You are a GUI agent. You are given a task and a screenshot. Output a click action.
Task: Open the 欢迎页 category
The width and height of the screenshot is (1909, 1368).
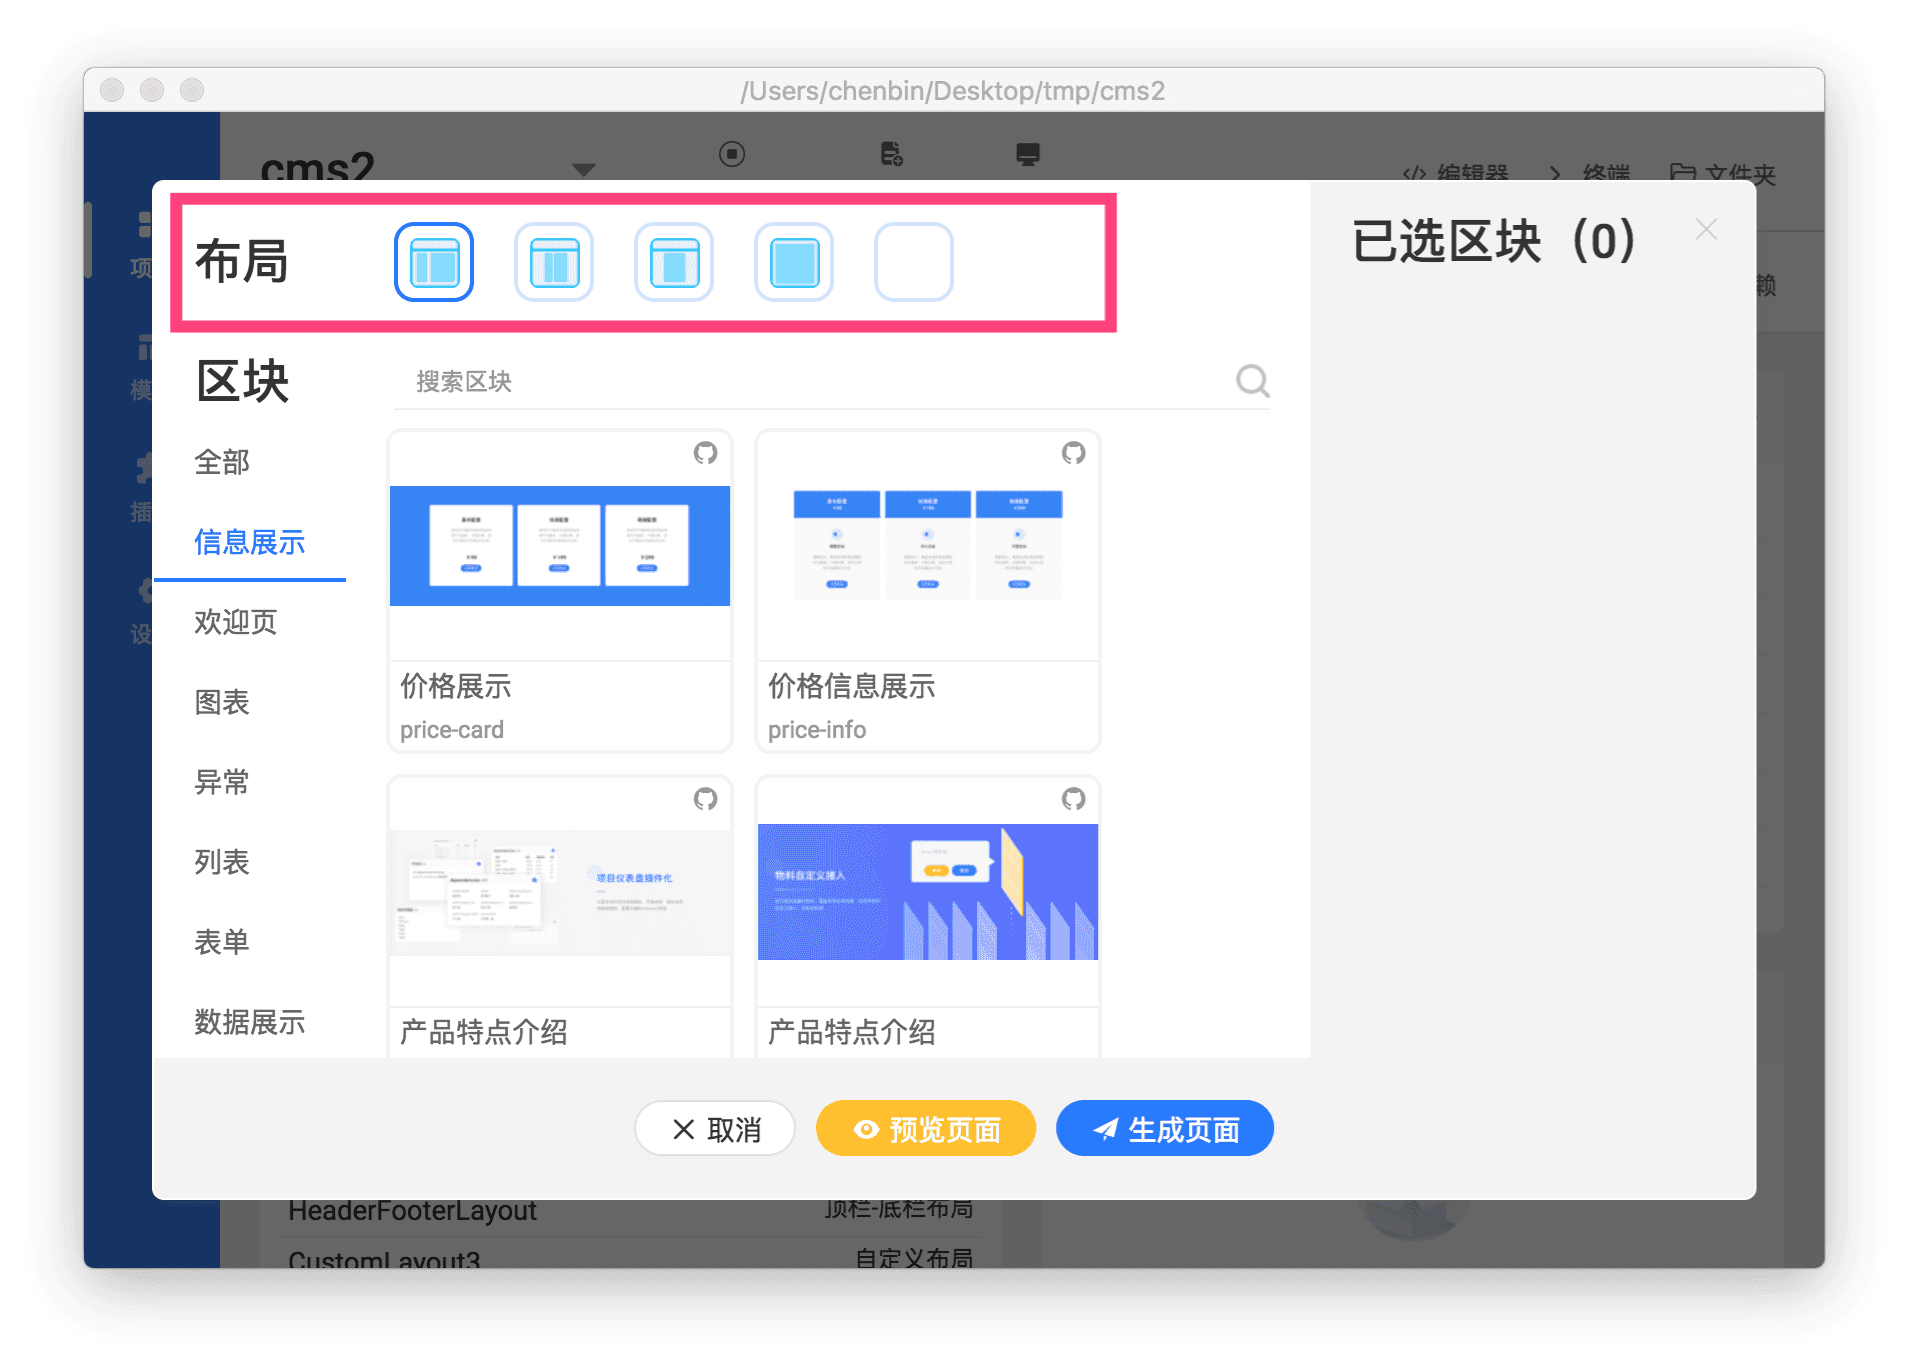(236, 622)
